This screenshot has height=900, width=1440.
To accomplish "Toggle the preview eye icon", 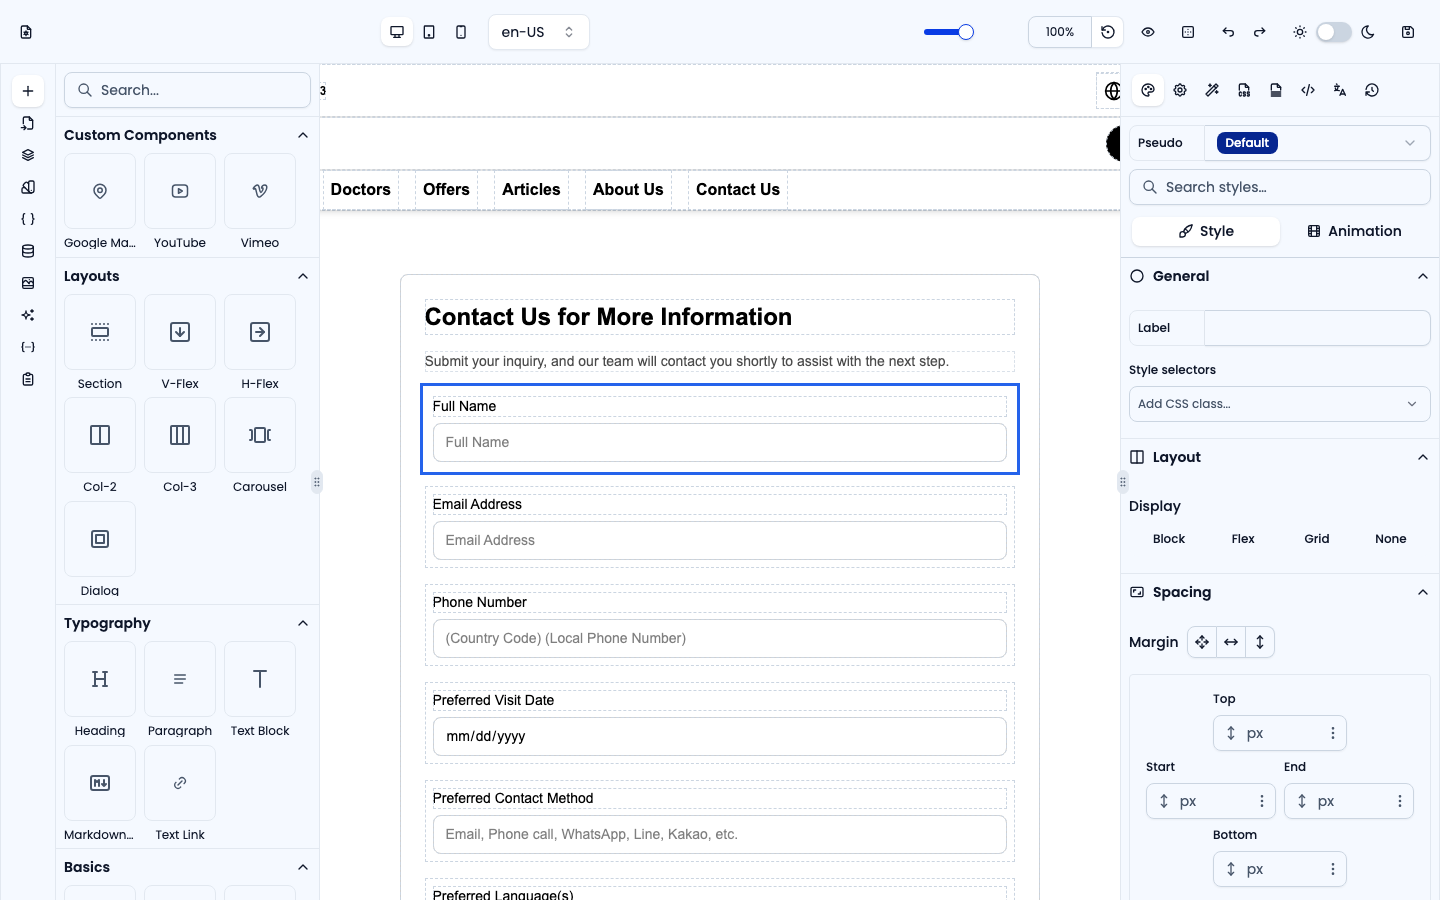I will [1148, 32].
